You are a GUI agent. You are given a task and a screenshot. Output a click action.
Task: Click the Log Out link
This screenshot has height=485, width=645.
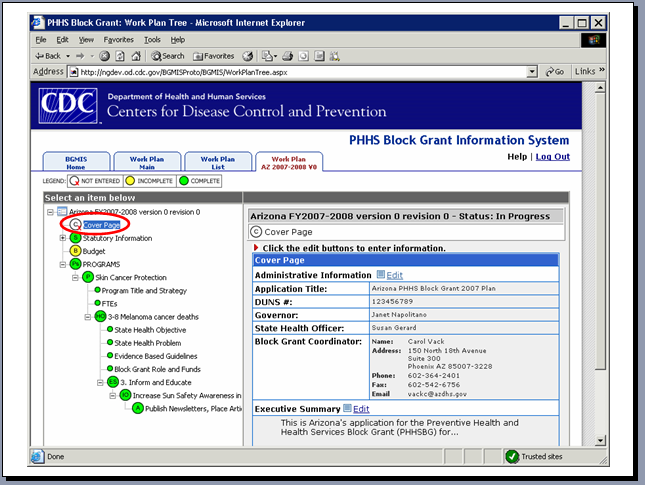pos(552,157)
